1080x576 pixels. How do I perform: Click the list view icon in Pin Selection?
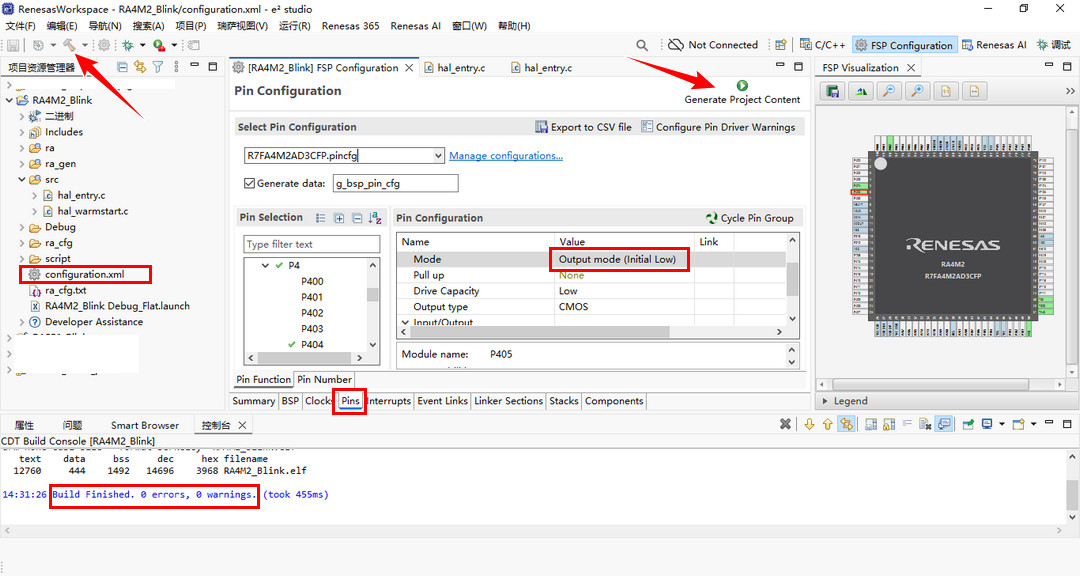coord(321,218)
